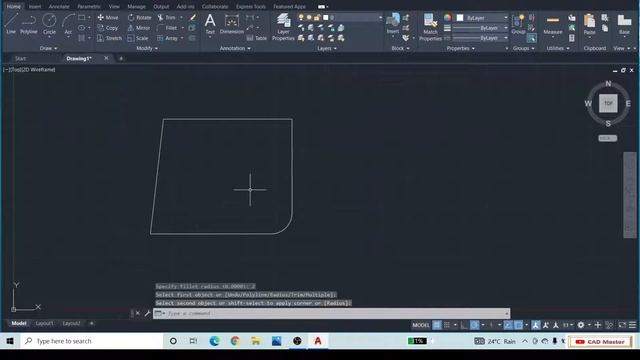Click TOP face of the ViewCube
Image resolution: width=640 pixels, height=360 pixels.
(608, 103)
